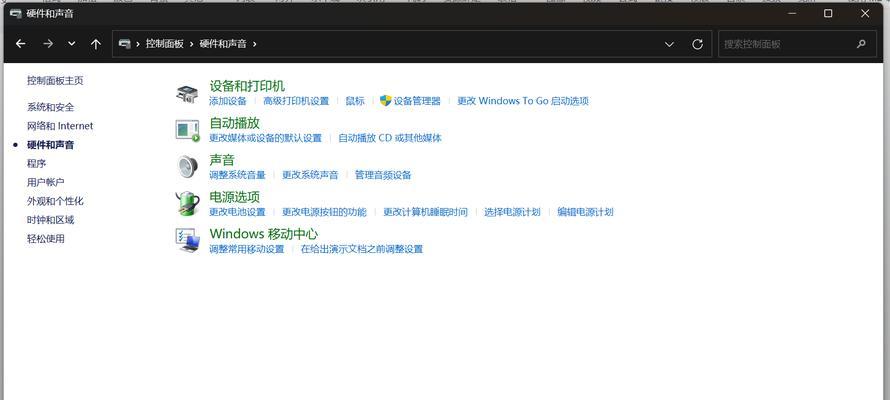Image resolution: width=890 pixels, height=400 pixels.
Task: Close the 硬件和声音 window
Action: coord(865,14)
